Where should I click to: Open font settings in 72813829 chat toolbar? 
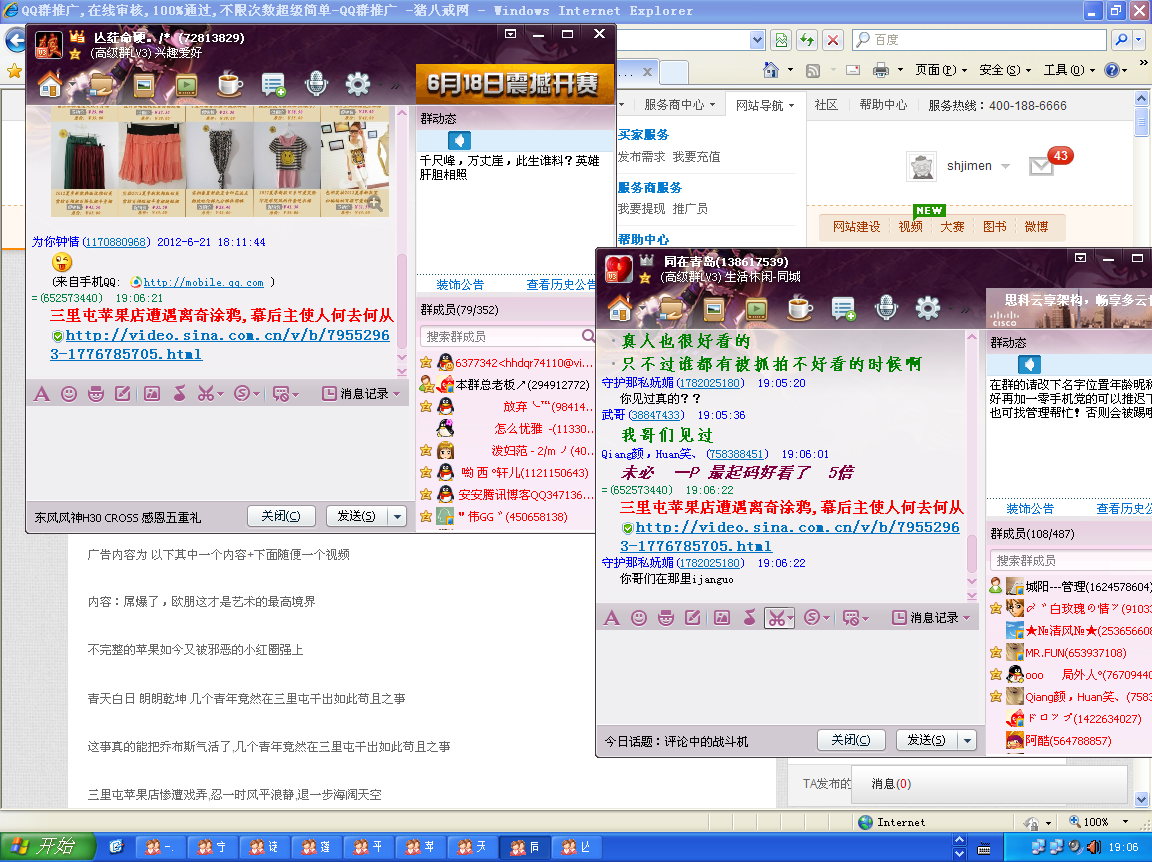(42, 394)
